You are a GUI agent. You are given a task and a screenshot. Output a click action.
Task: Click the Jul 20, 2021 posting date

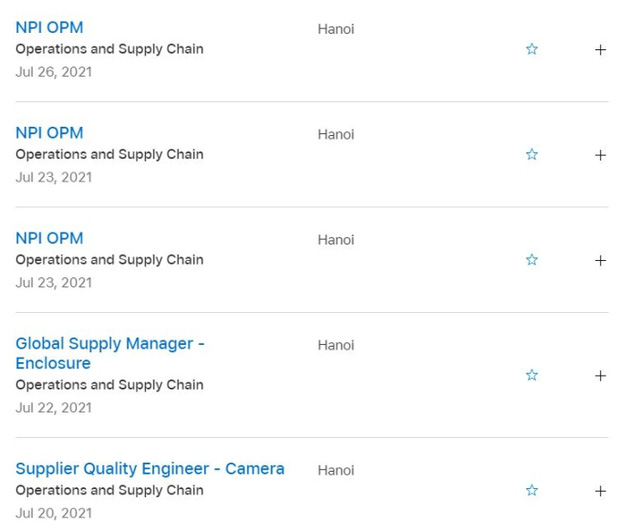click(x=53, y=513)
